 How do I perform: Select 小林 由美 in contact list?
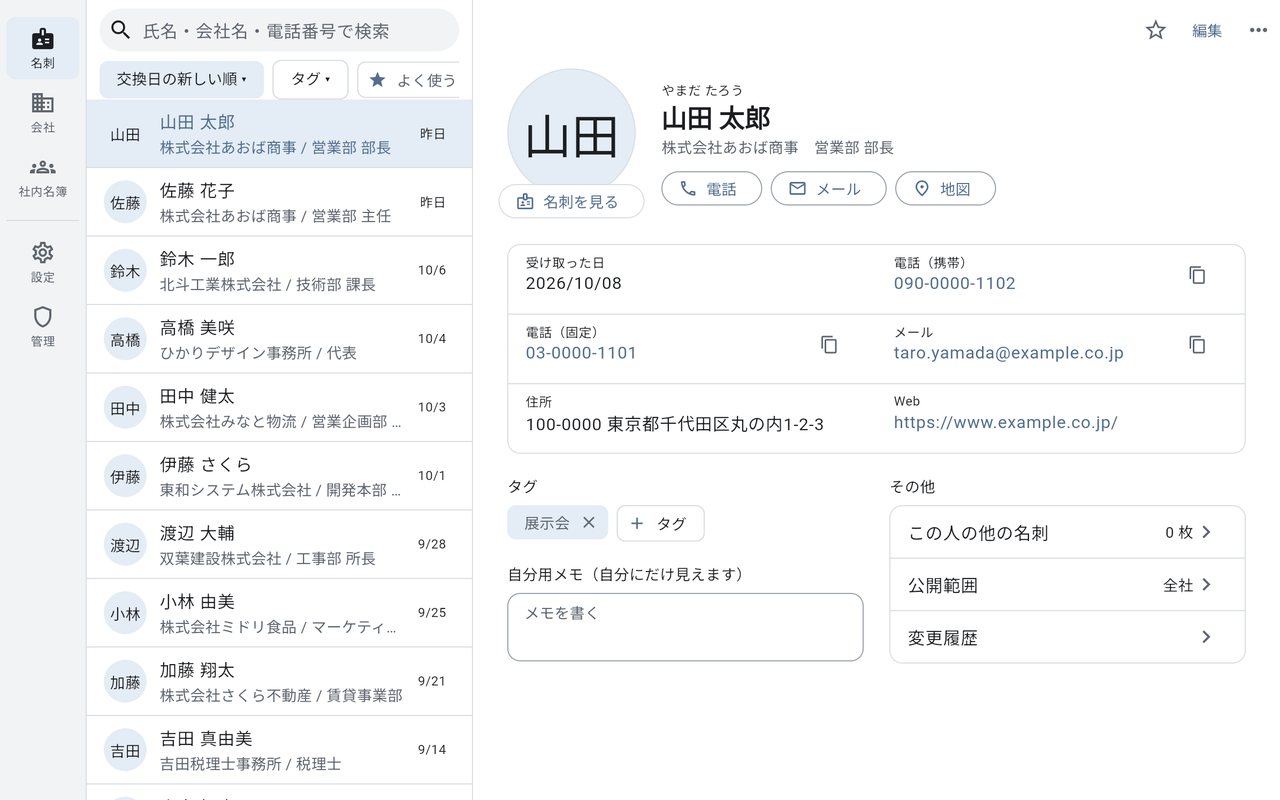point(279,614)
